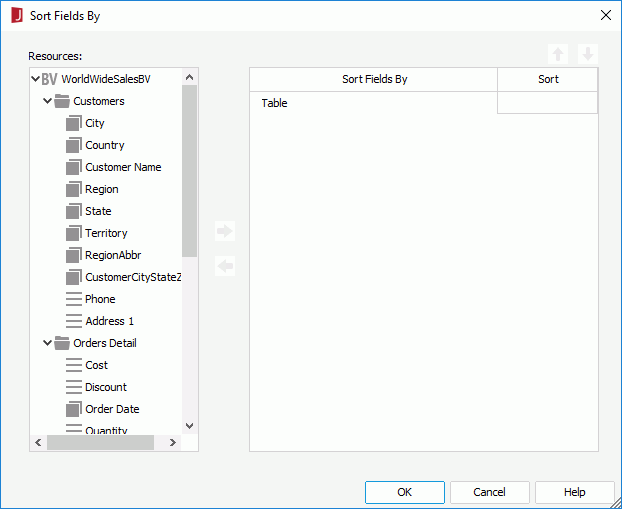Click the add field right arrow button

point(225,231)
